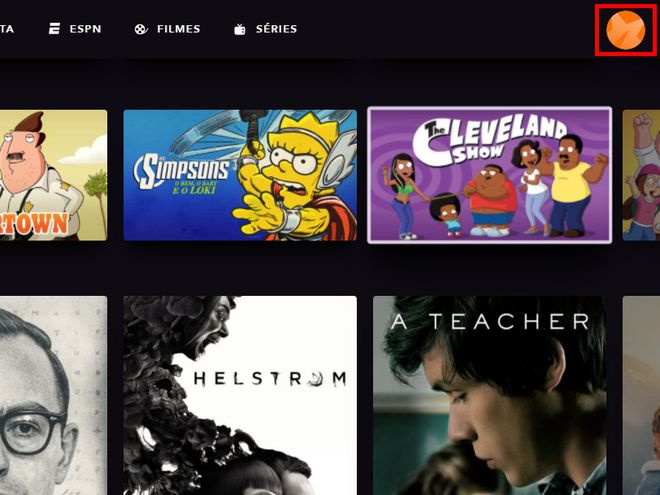Click the Cleveland Show title logo
This screenshot has width=660, height=495.
(x=488, y=141)
